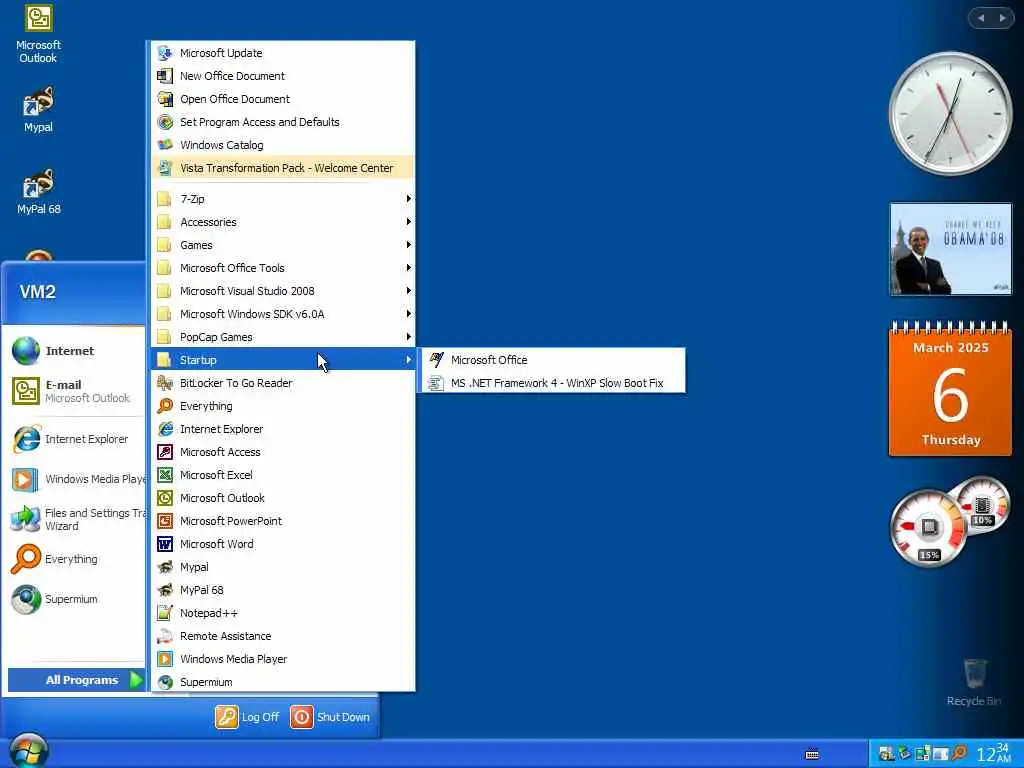This screenshot has width=1024, height=768.
Task: Launch Internet Explorer from All Programs list
Action: (283, 429)
